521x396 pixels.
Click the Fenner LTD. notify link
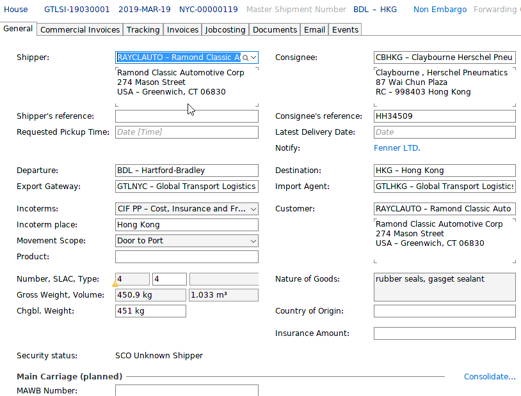click(x=397, y=148)
